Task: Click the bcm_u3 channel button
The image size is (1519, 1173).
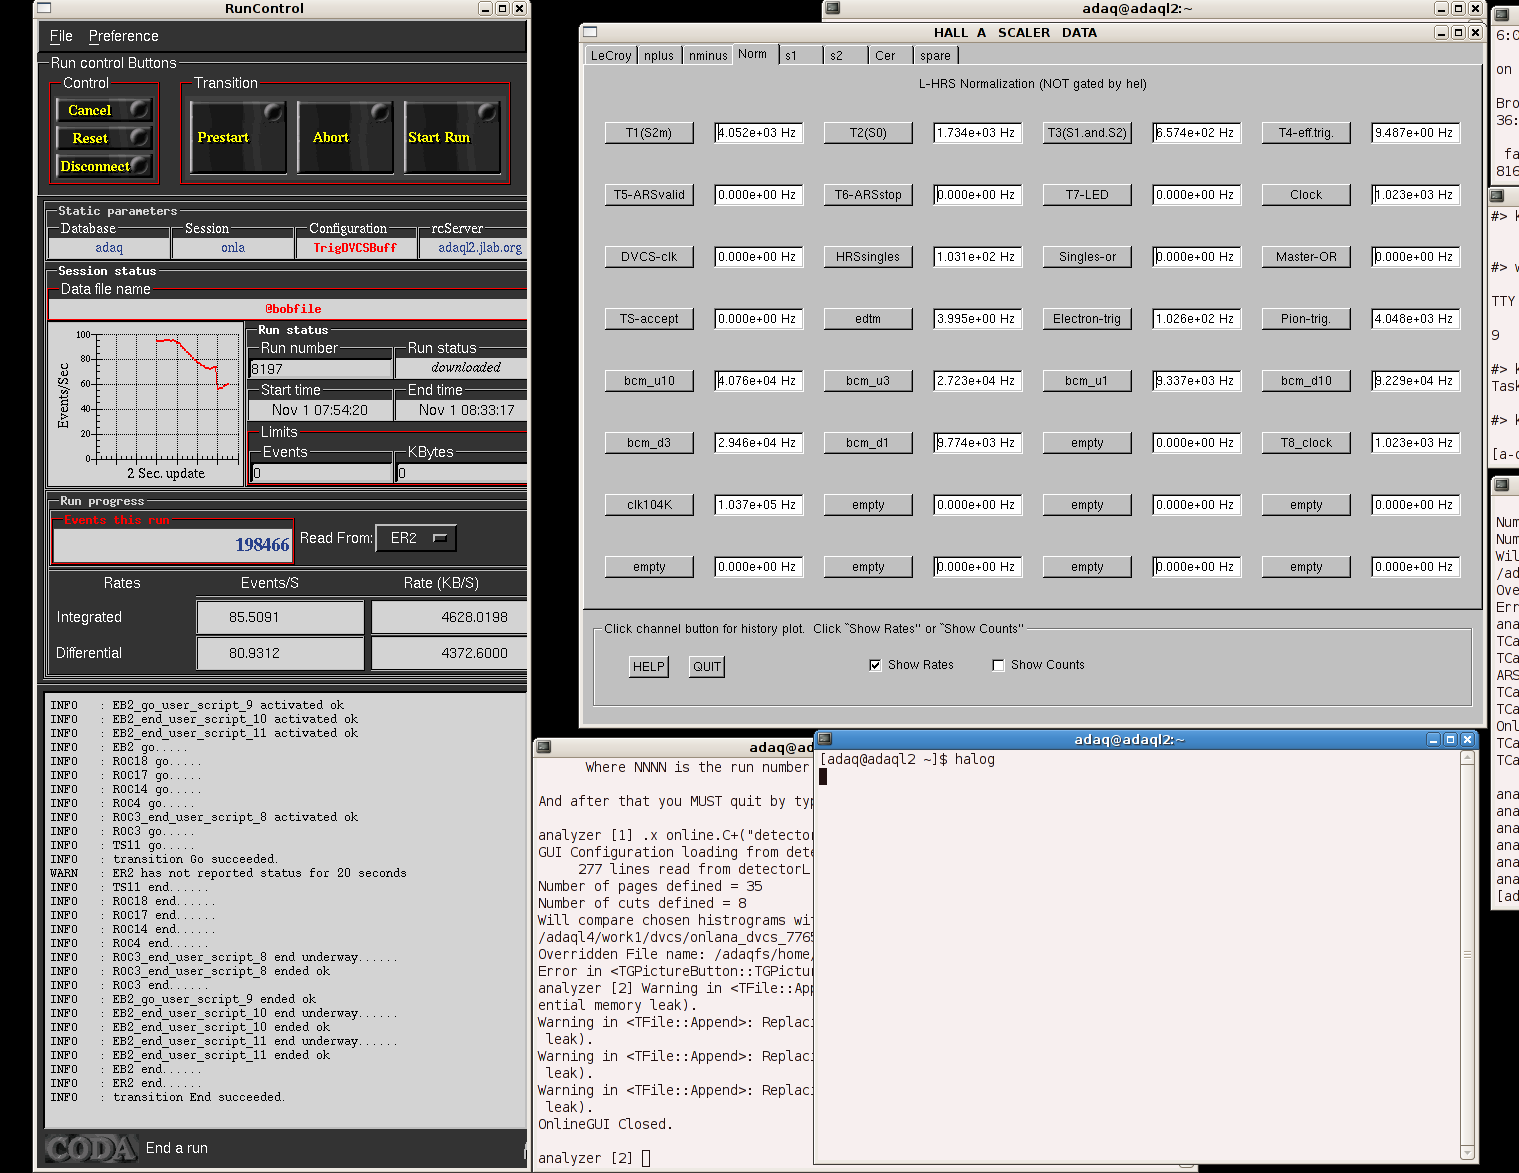Action: (x=868, y=381)
